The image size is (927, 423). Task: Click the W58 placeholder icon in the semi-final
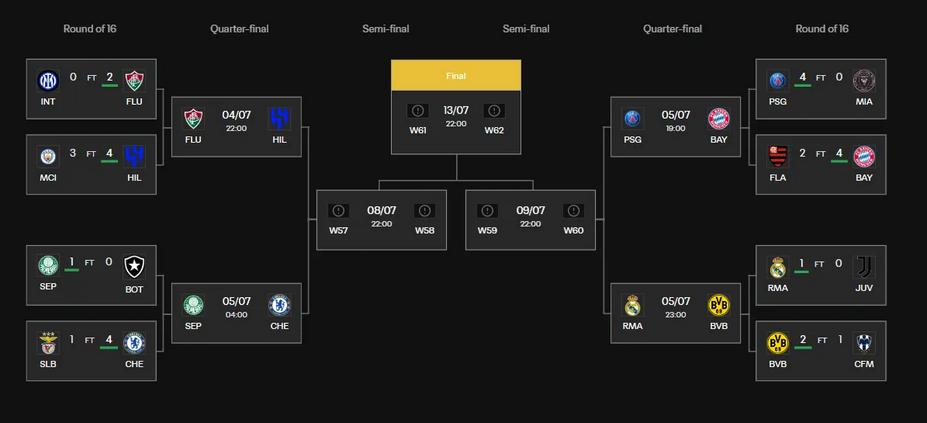click(x=424, y=211)
